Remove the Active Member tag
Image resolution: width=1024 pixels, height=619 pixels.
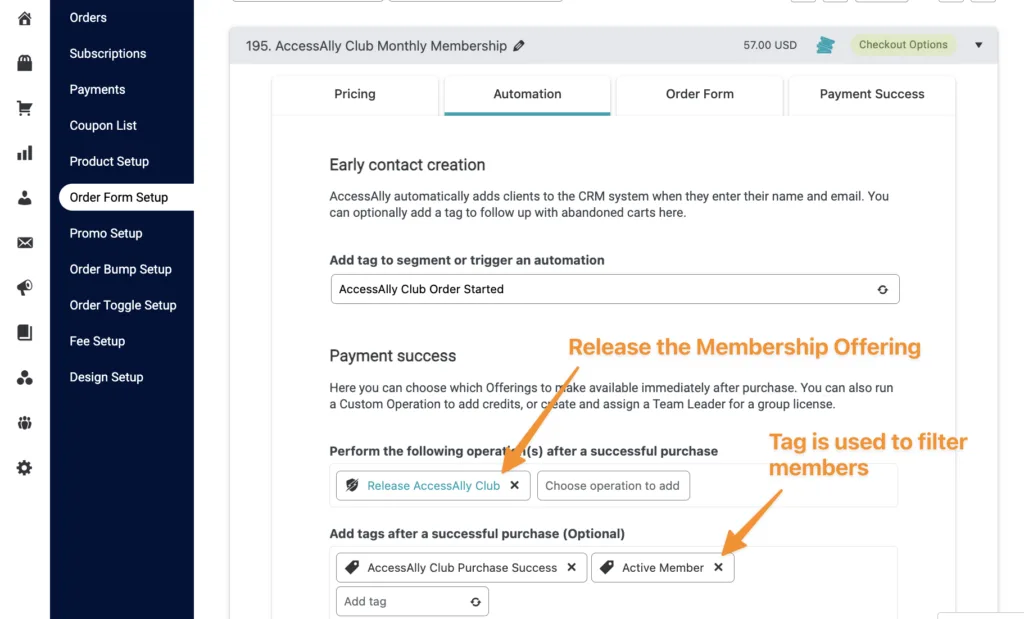click(718, 568)
